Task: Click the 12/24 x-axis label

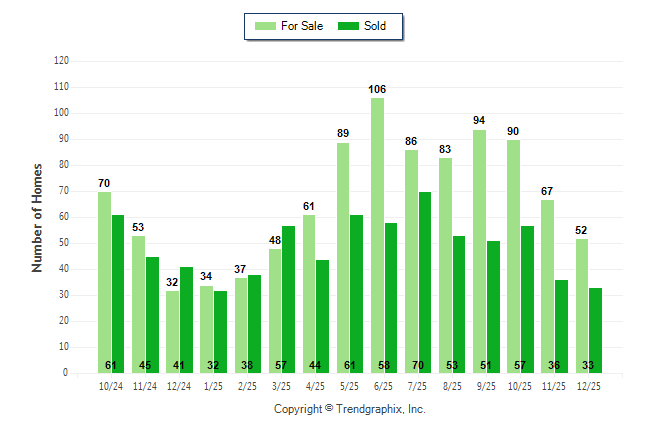Action: pos(179,385)
